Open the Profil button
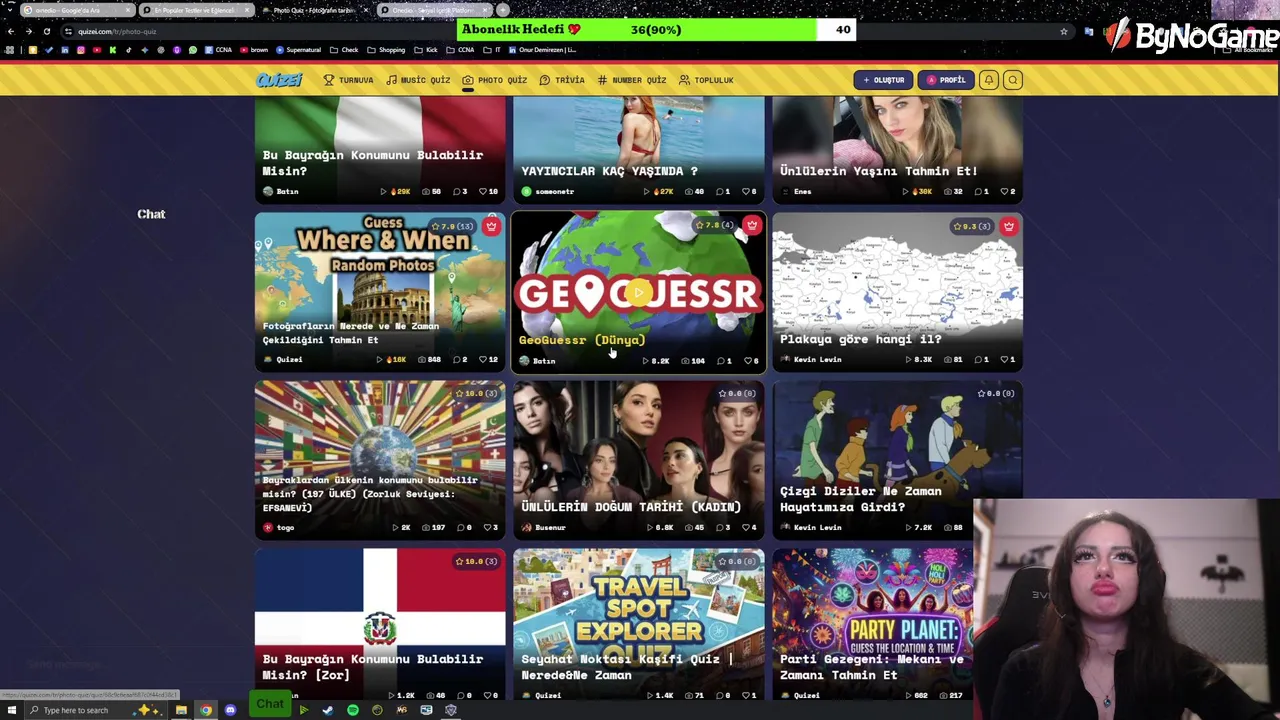 945,80
